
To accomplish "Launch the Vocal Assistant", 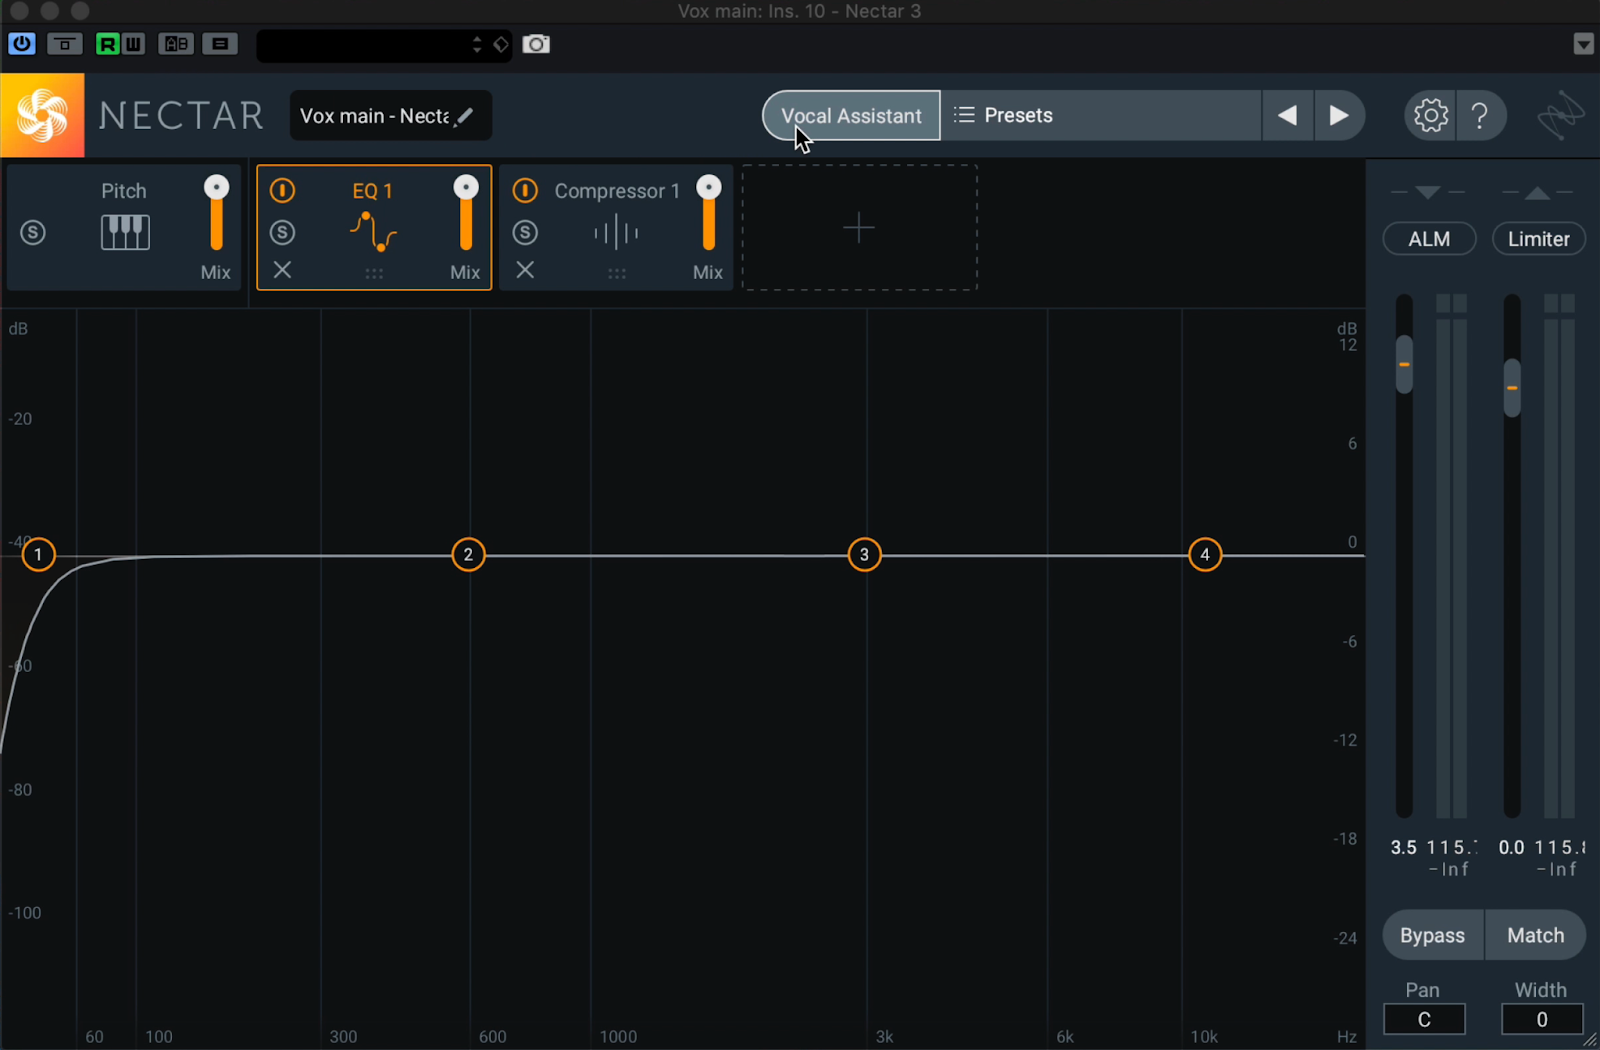I will (851, 116).
